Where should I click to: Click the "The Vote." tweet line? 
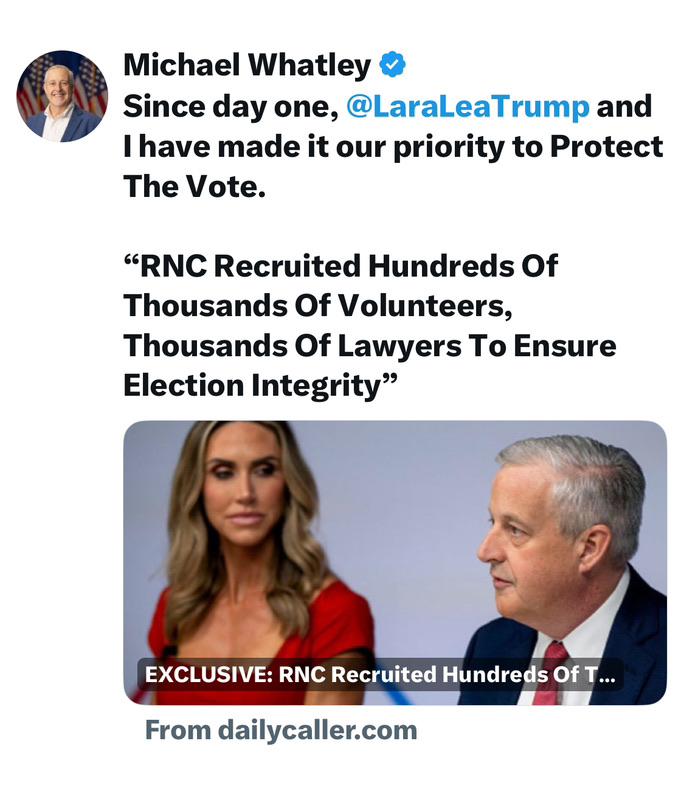click(x=194, y=186)
